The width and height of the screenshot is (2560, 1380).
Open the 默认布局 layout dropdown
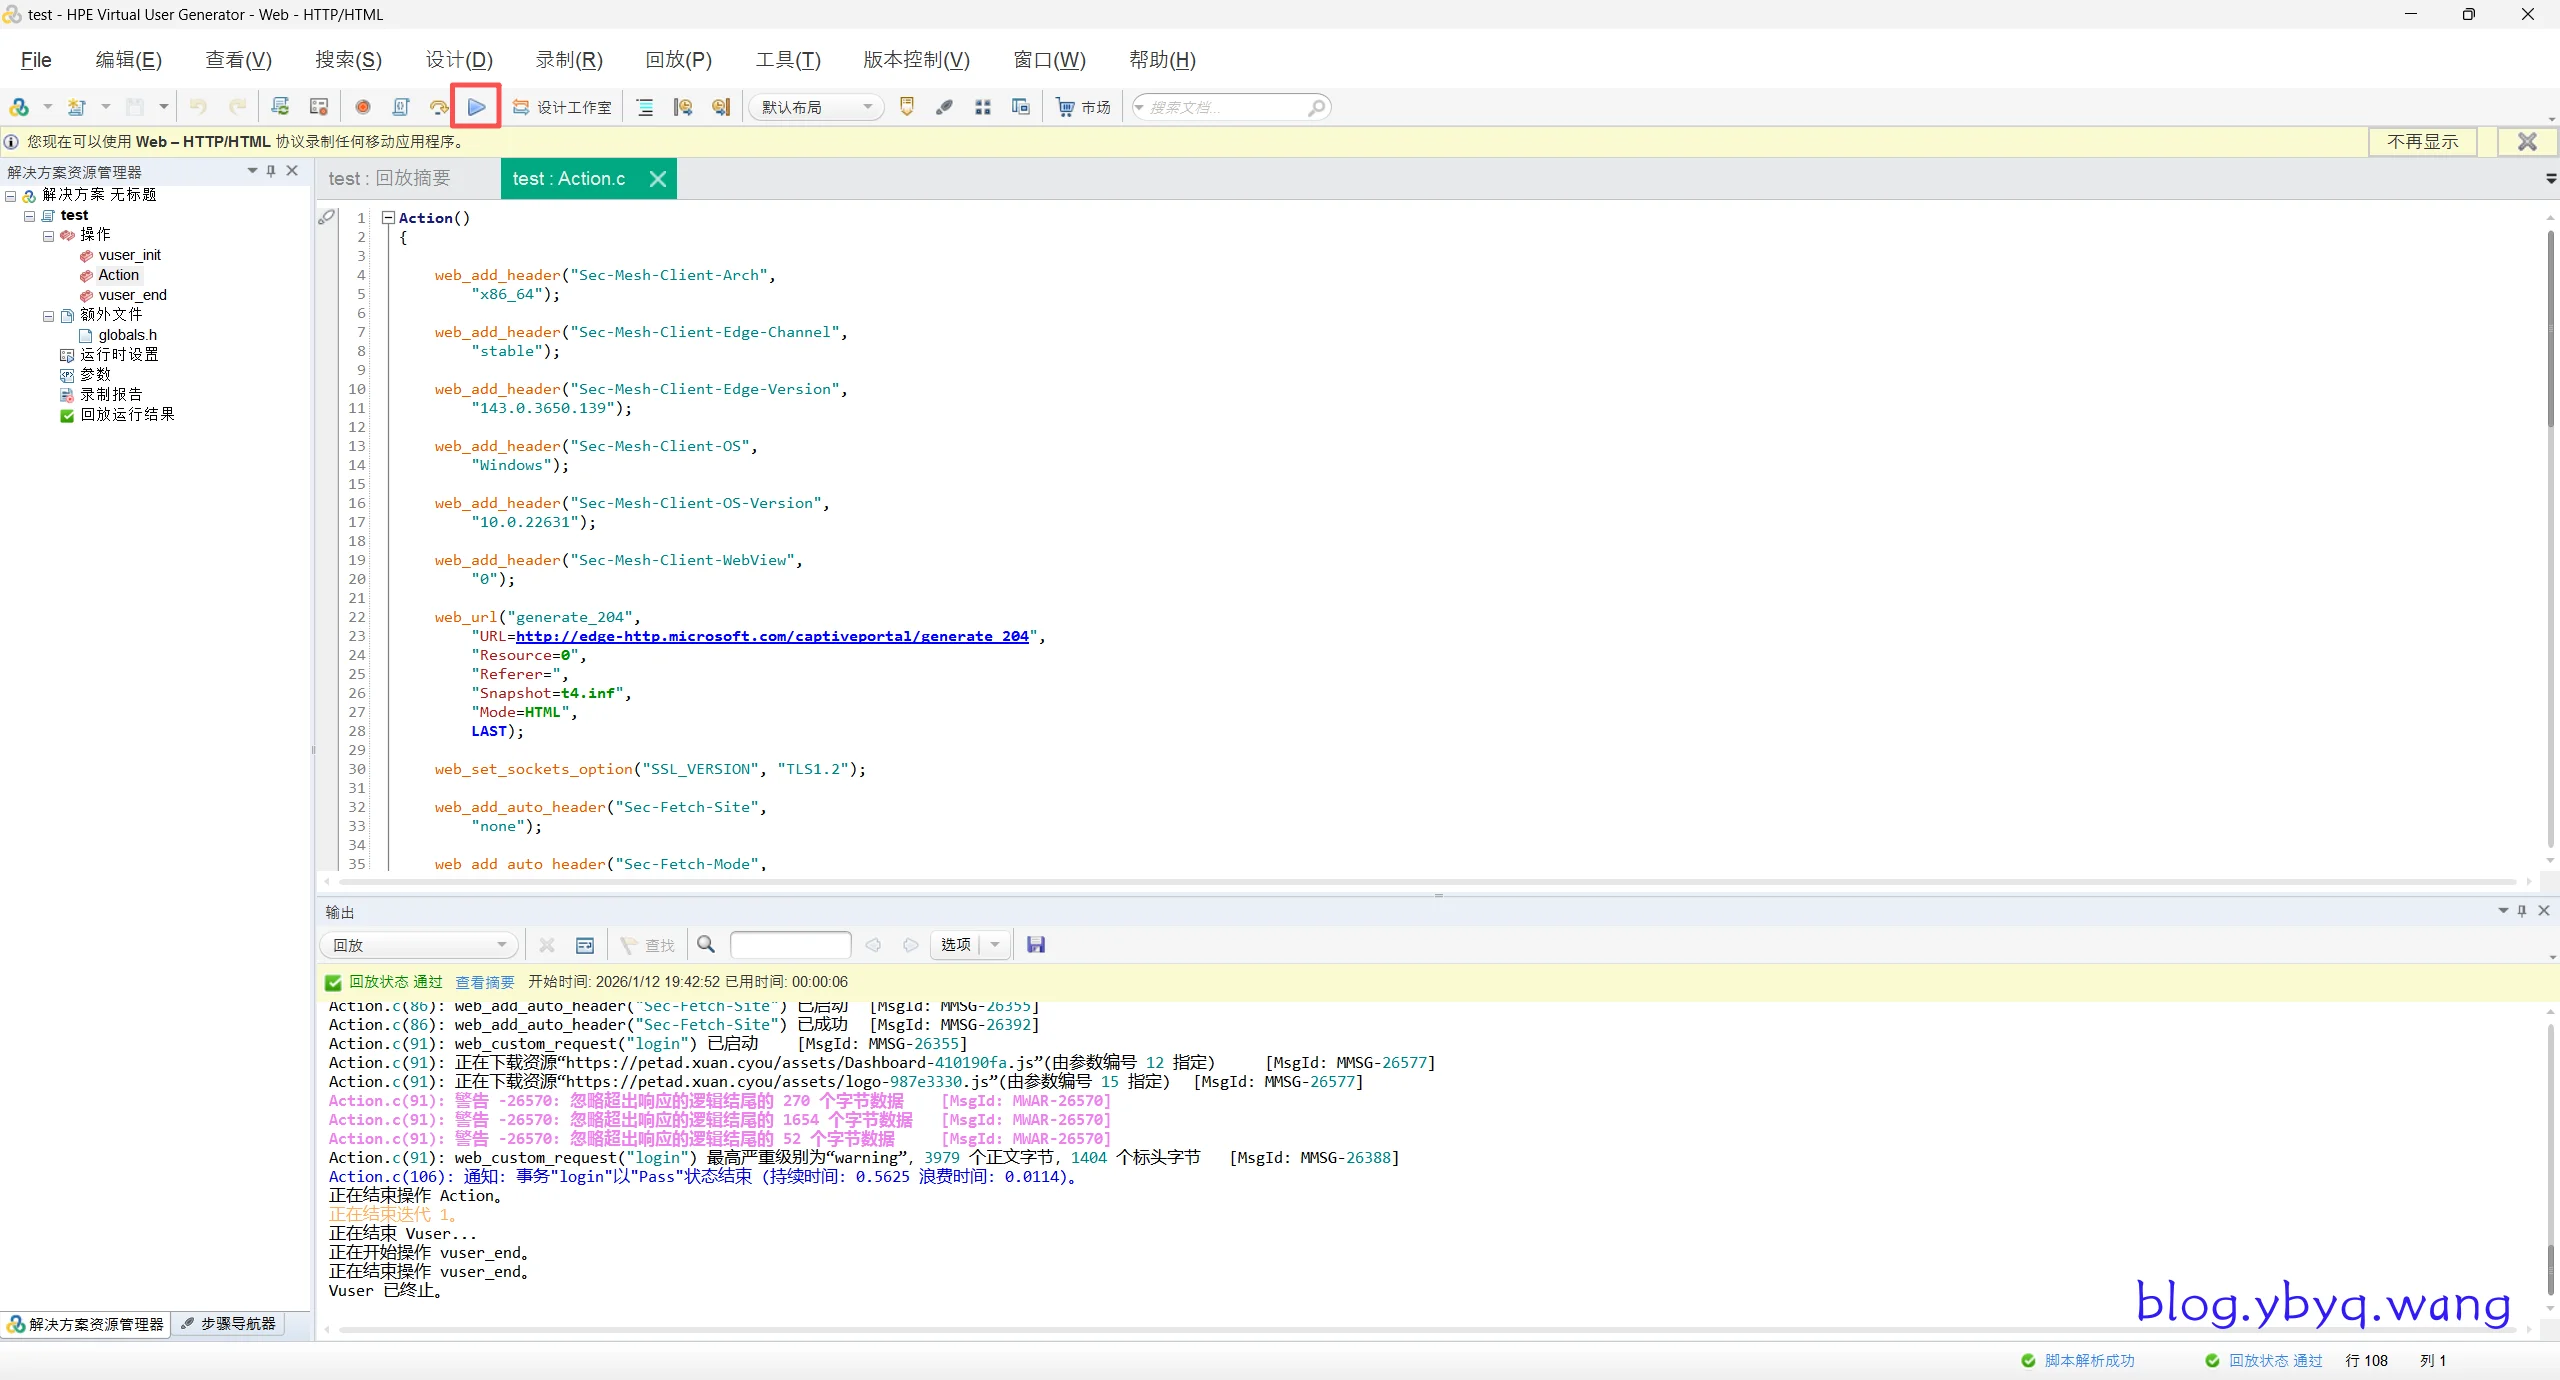pos(817,107)
